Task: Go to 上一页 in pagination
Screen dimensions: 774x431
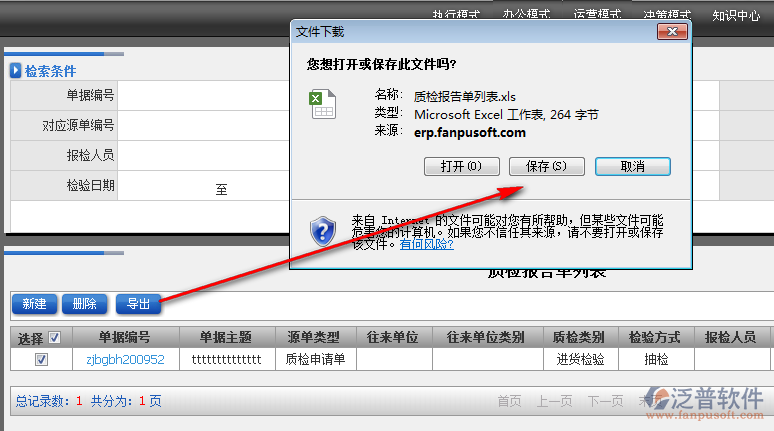Action: tap(554, 401)
